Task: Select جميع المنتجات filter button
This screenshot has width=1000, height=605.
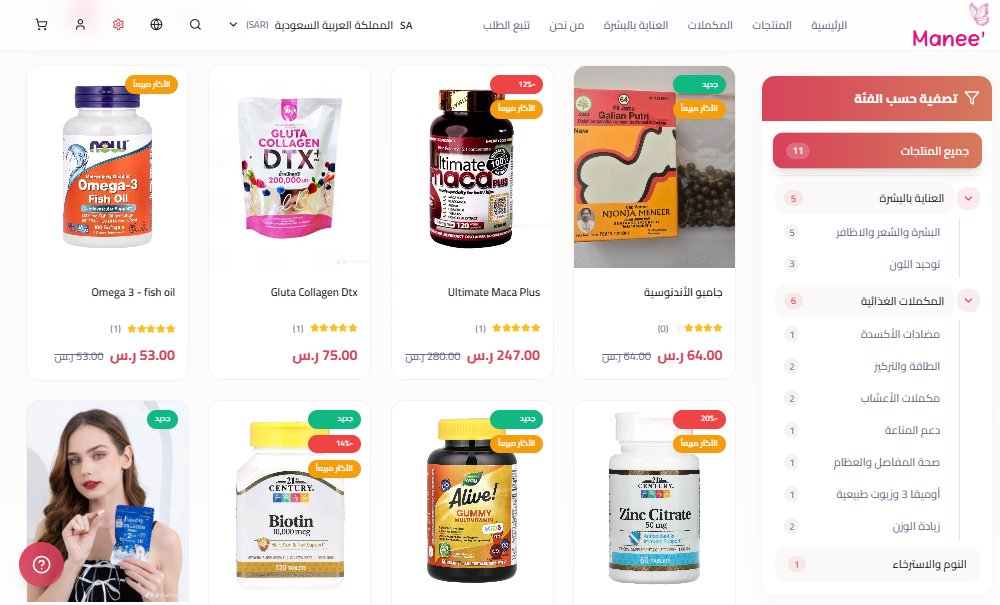Action: (877, 150)
